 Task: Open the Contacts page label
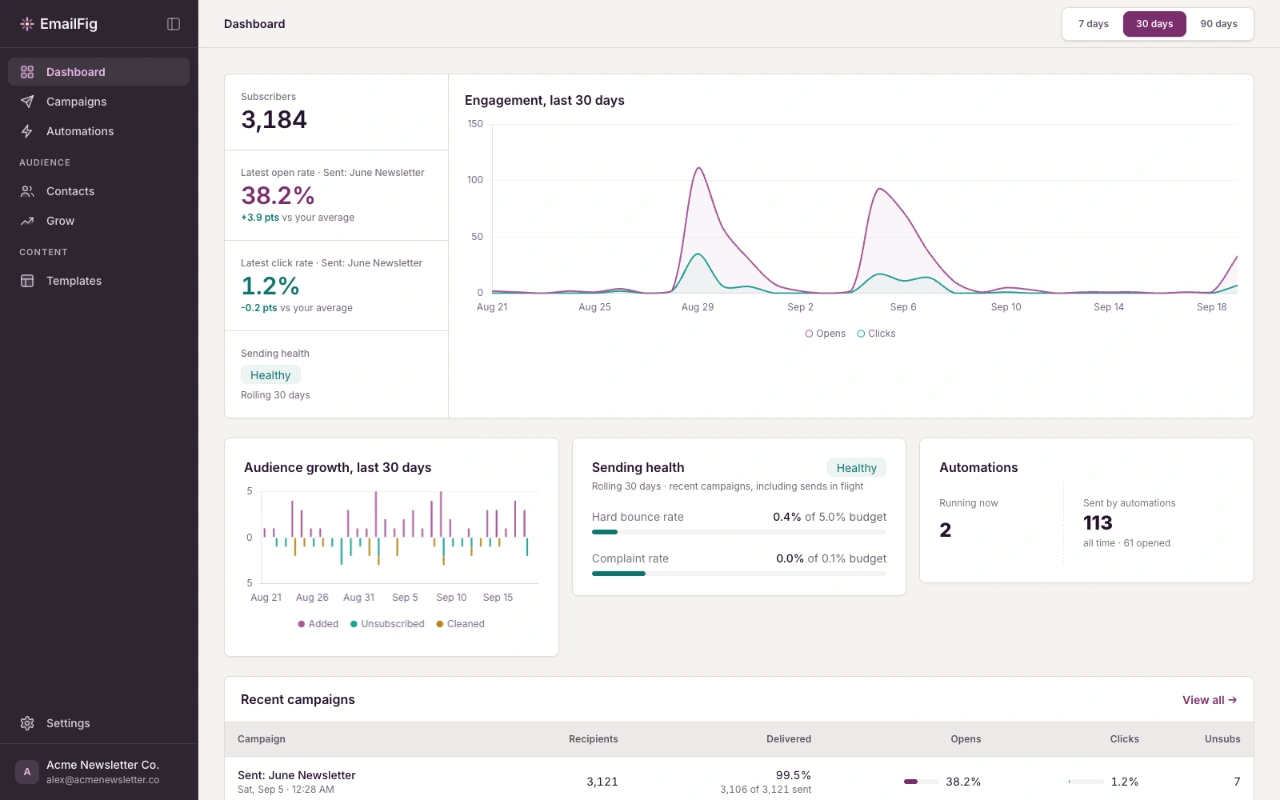[70, 191]
